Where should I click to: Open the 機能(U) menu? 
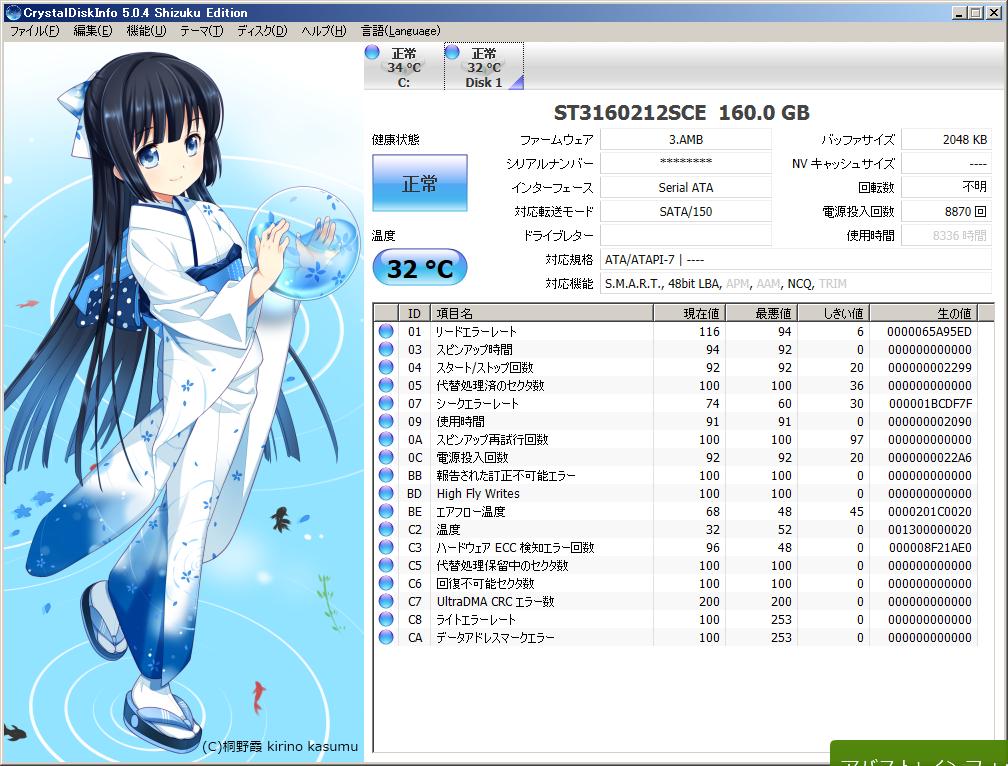[147, 31]
